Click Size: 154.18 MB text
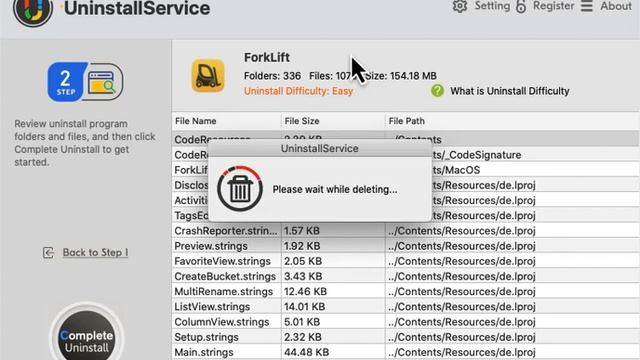This screenshot has height=360, width=640. [401, 76]
